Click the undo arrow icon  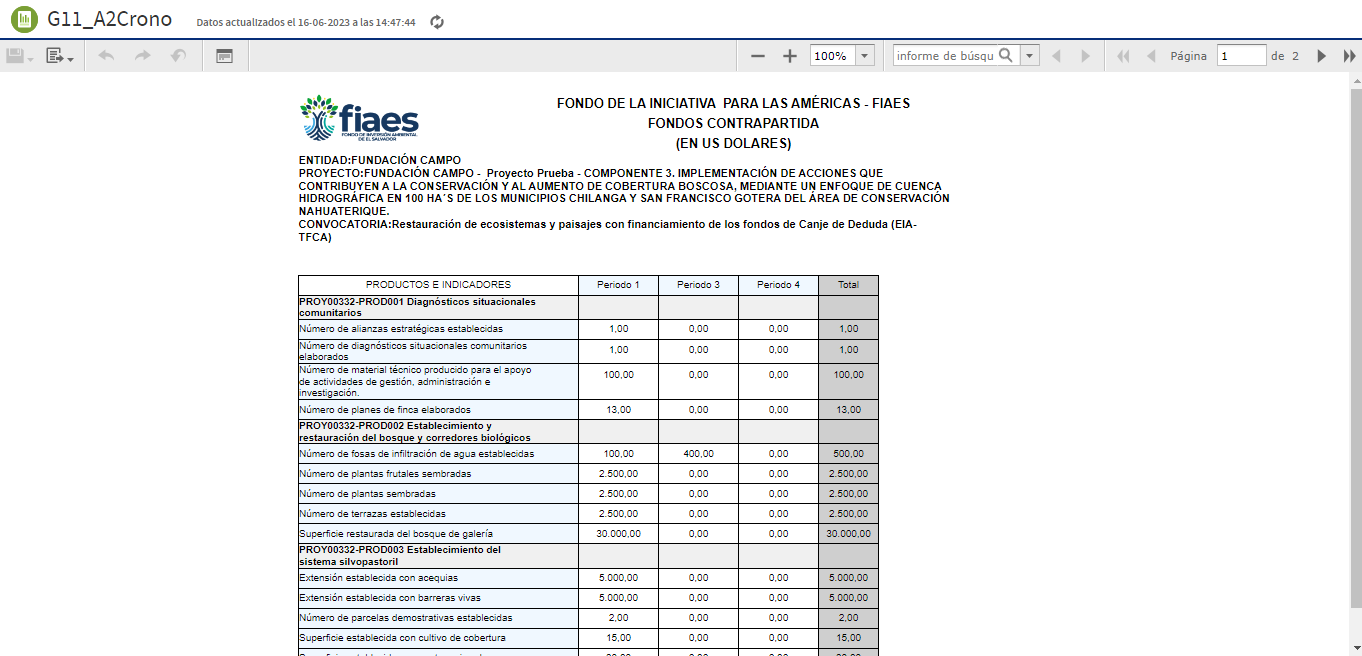click(106, 57)
